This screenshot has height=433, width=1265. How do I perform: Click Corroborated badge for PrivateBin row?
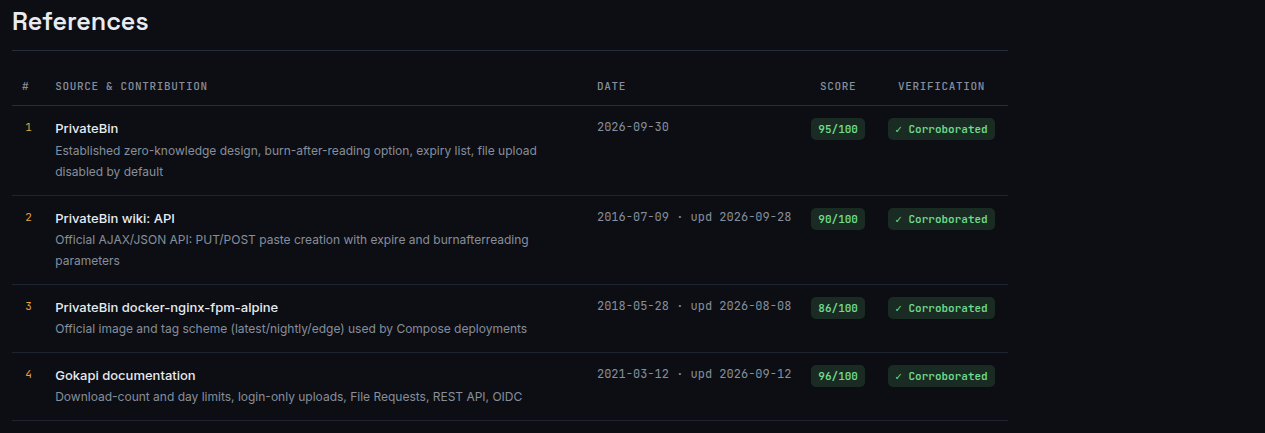[941, 129]
